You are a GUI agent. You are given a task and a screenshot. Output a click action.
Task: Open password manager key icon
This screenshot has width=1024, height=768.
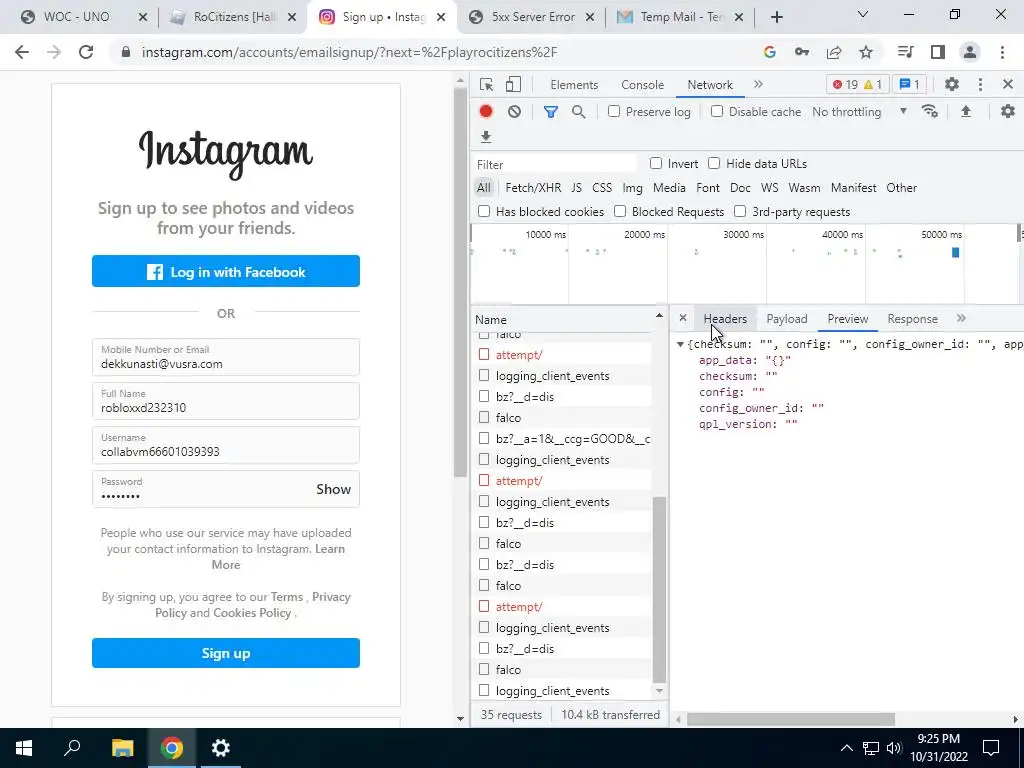[x=802, y=52]
